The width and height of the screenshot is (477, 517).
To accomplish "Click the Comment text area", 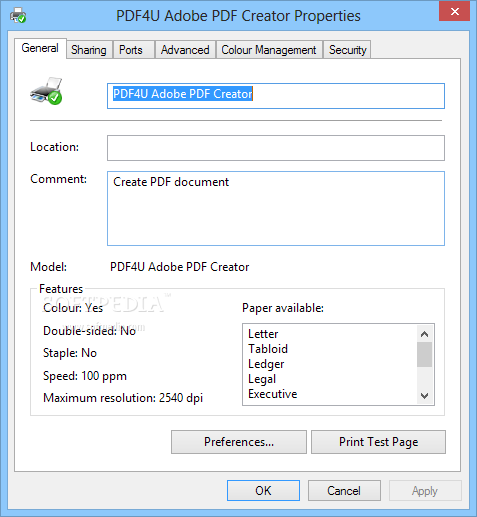I will 276,209.
